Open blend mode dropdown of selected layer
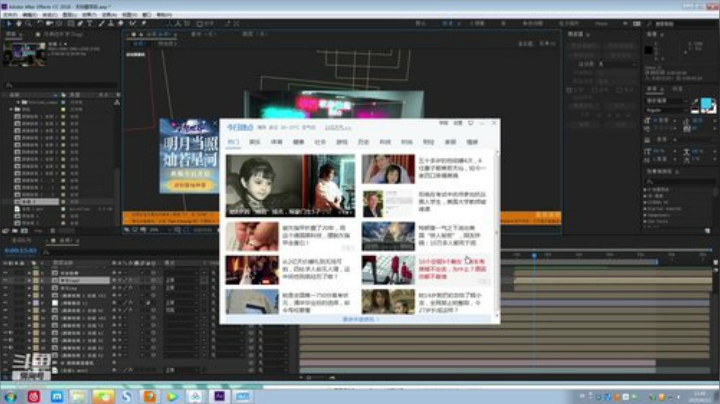 tap(181, 280)
